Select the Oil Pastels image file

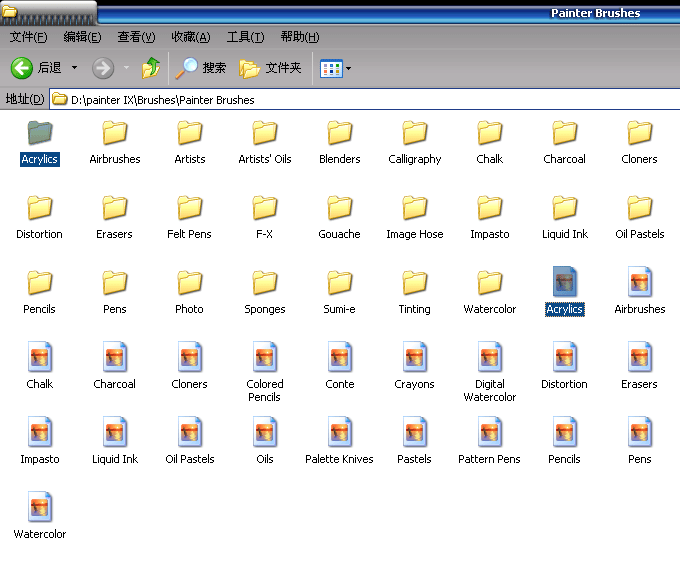[x=190, y=441]
